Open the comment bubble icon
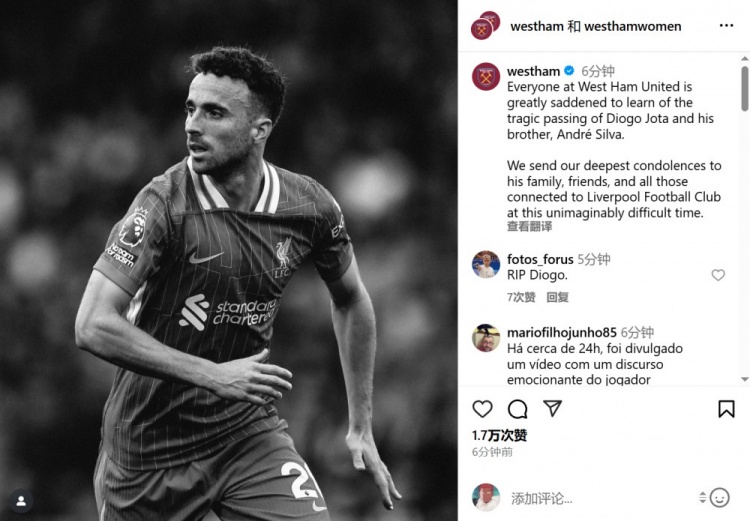Image resolution: width=750 pixels, height=521 pixels. (x=518, y=409)
